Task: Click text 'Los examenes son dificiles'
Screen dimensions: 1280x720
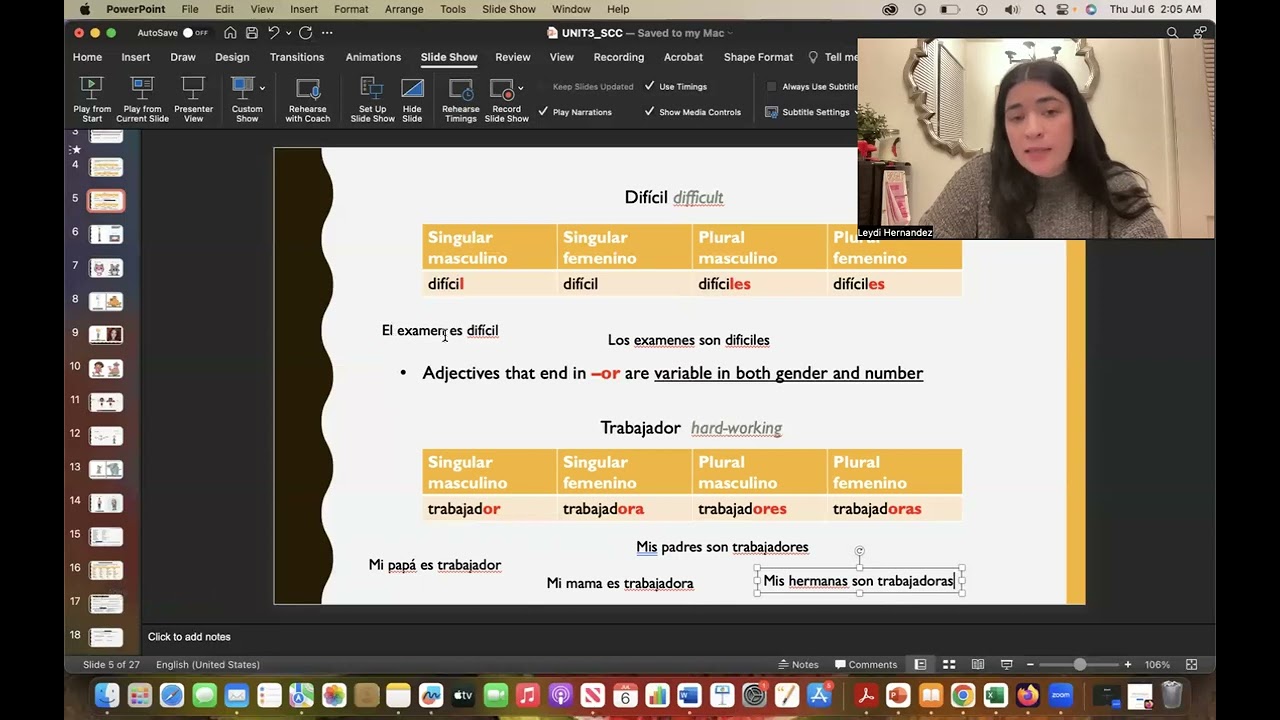Action: click(688, 340)
